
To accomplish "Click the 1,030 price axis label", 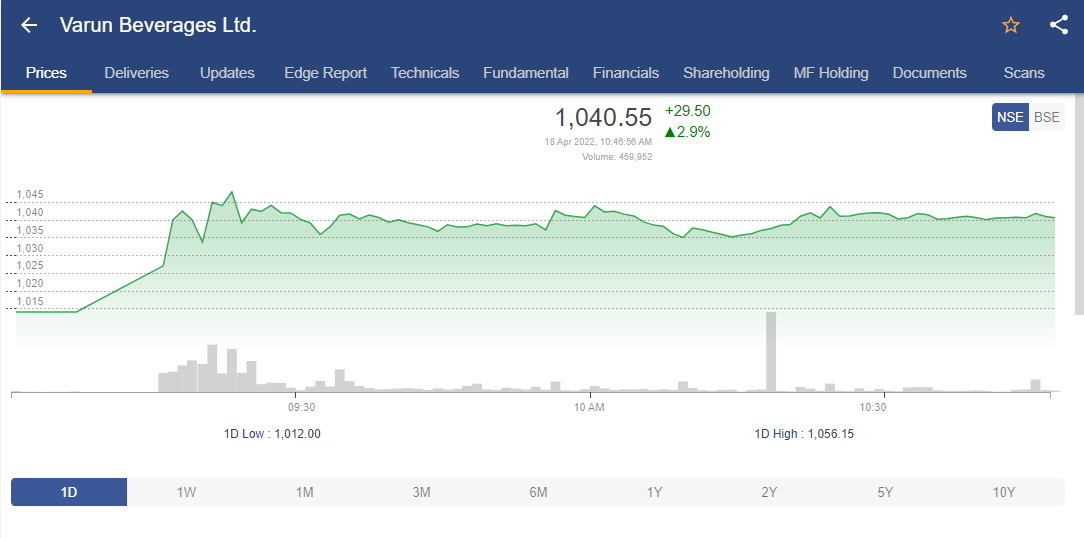I will point(30,248).
